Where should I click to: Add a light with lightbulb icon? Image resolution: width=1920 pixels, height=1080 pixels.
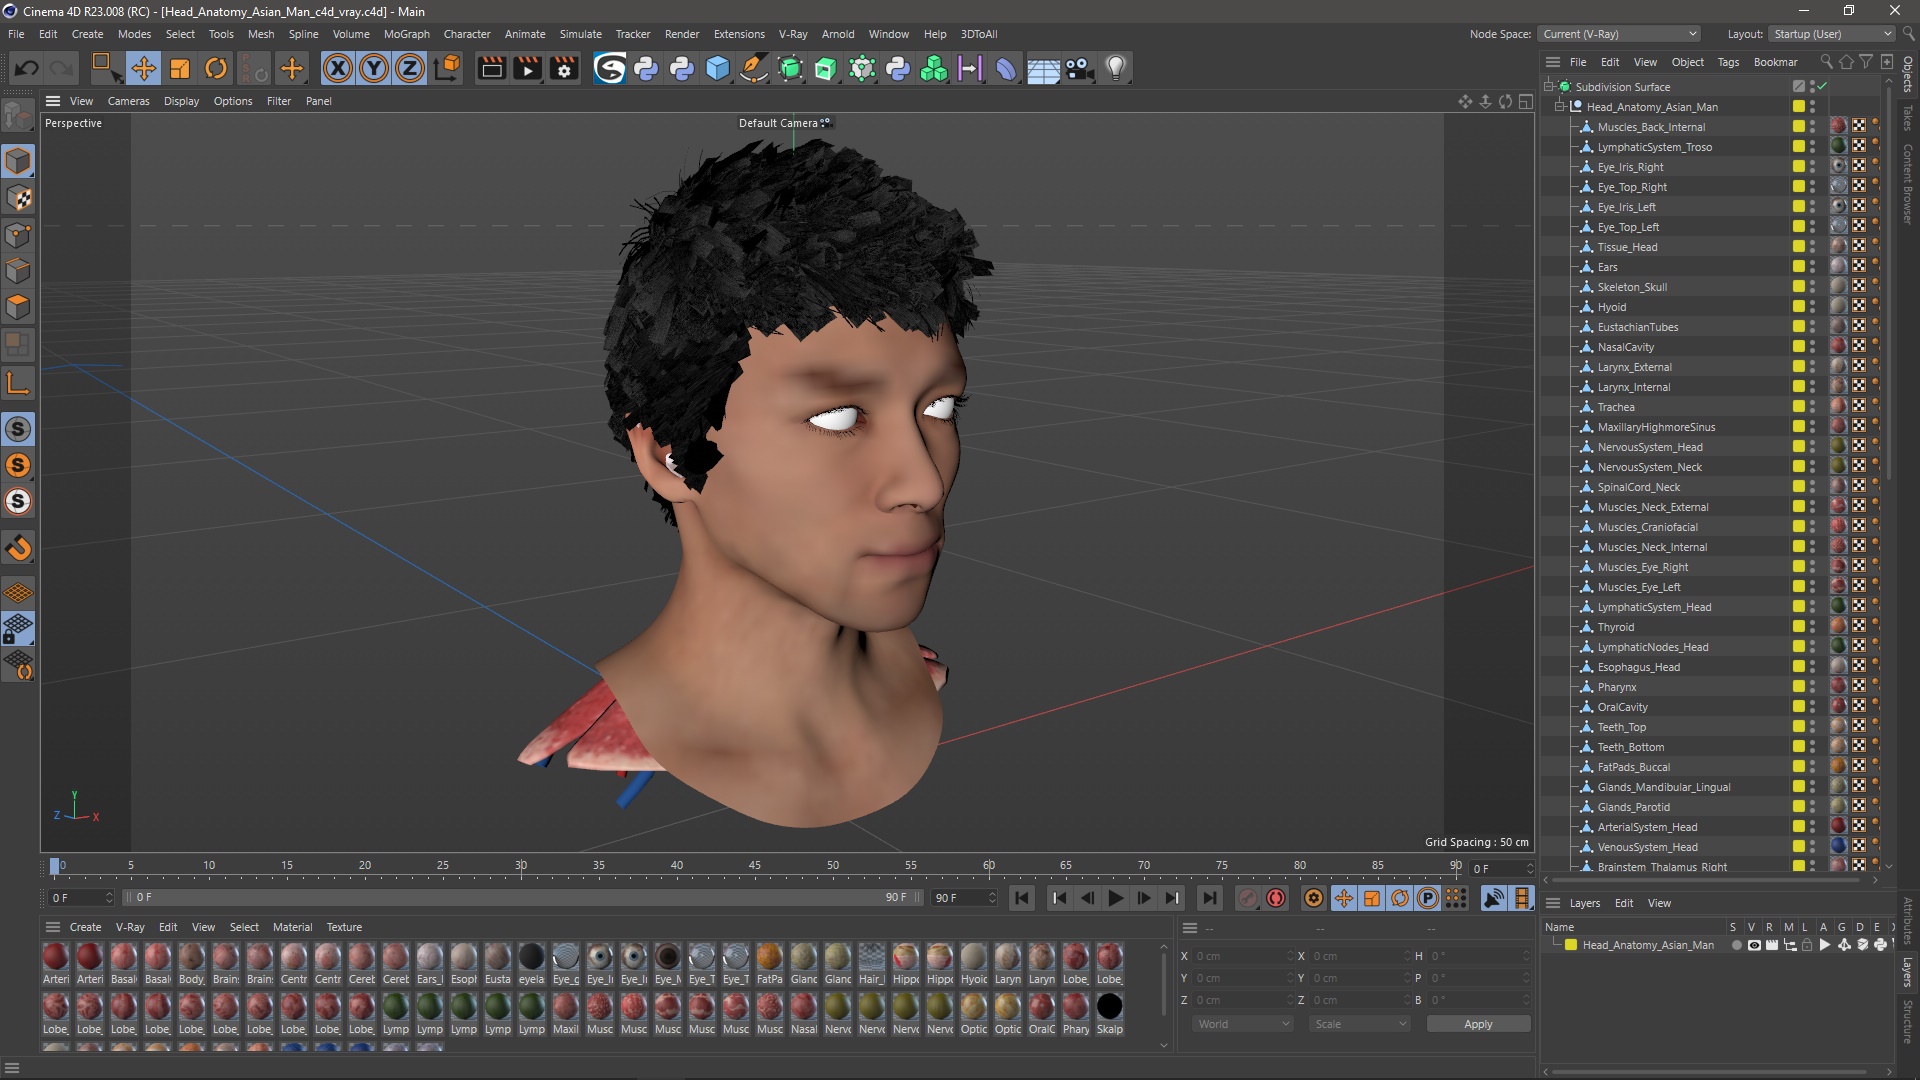(x=1116, y=68)
